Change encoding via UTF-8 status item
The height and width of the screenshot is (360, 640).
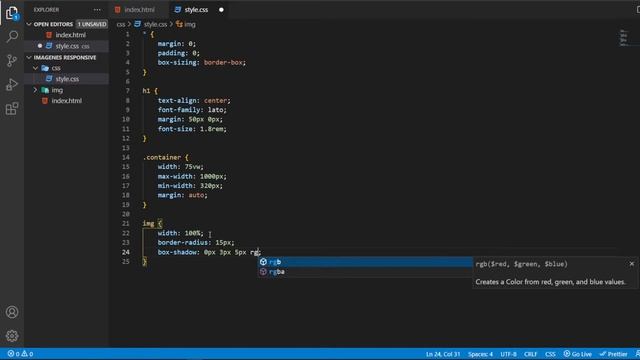coord(508,354)
